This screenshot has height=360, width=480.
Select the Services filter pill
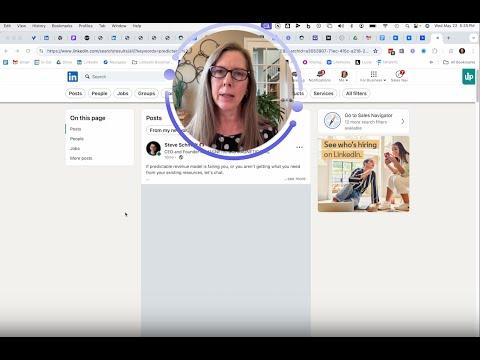[x=323, y=93]
